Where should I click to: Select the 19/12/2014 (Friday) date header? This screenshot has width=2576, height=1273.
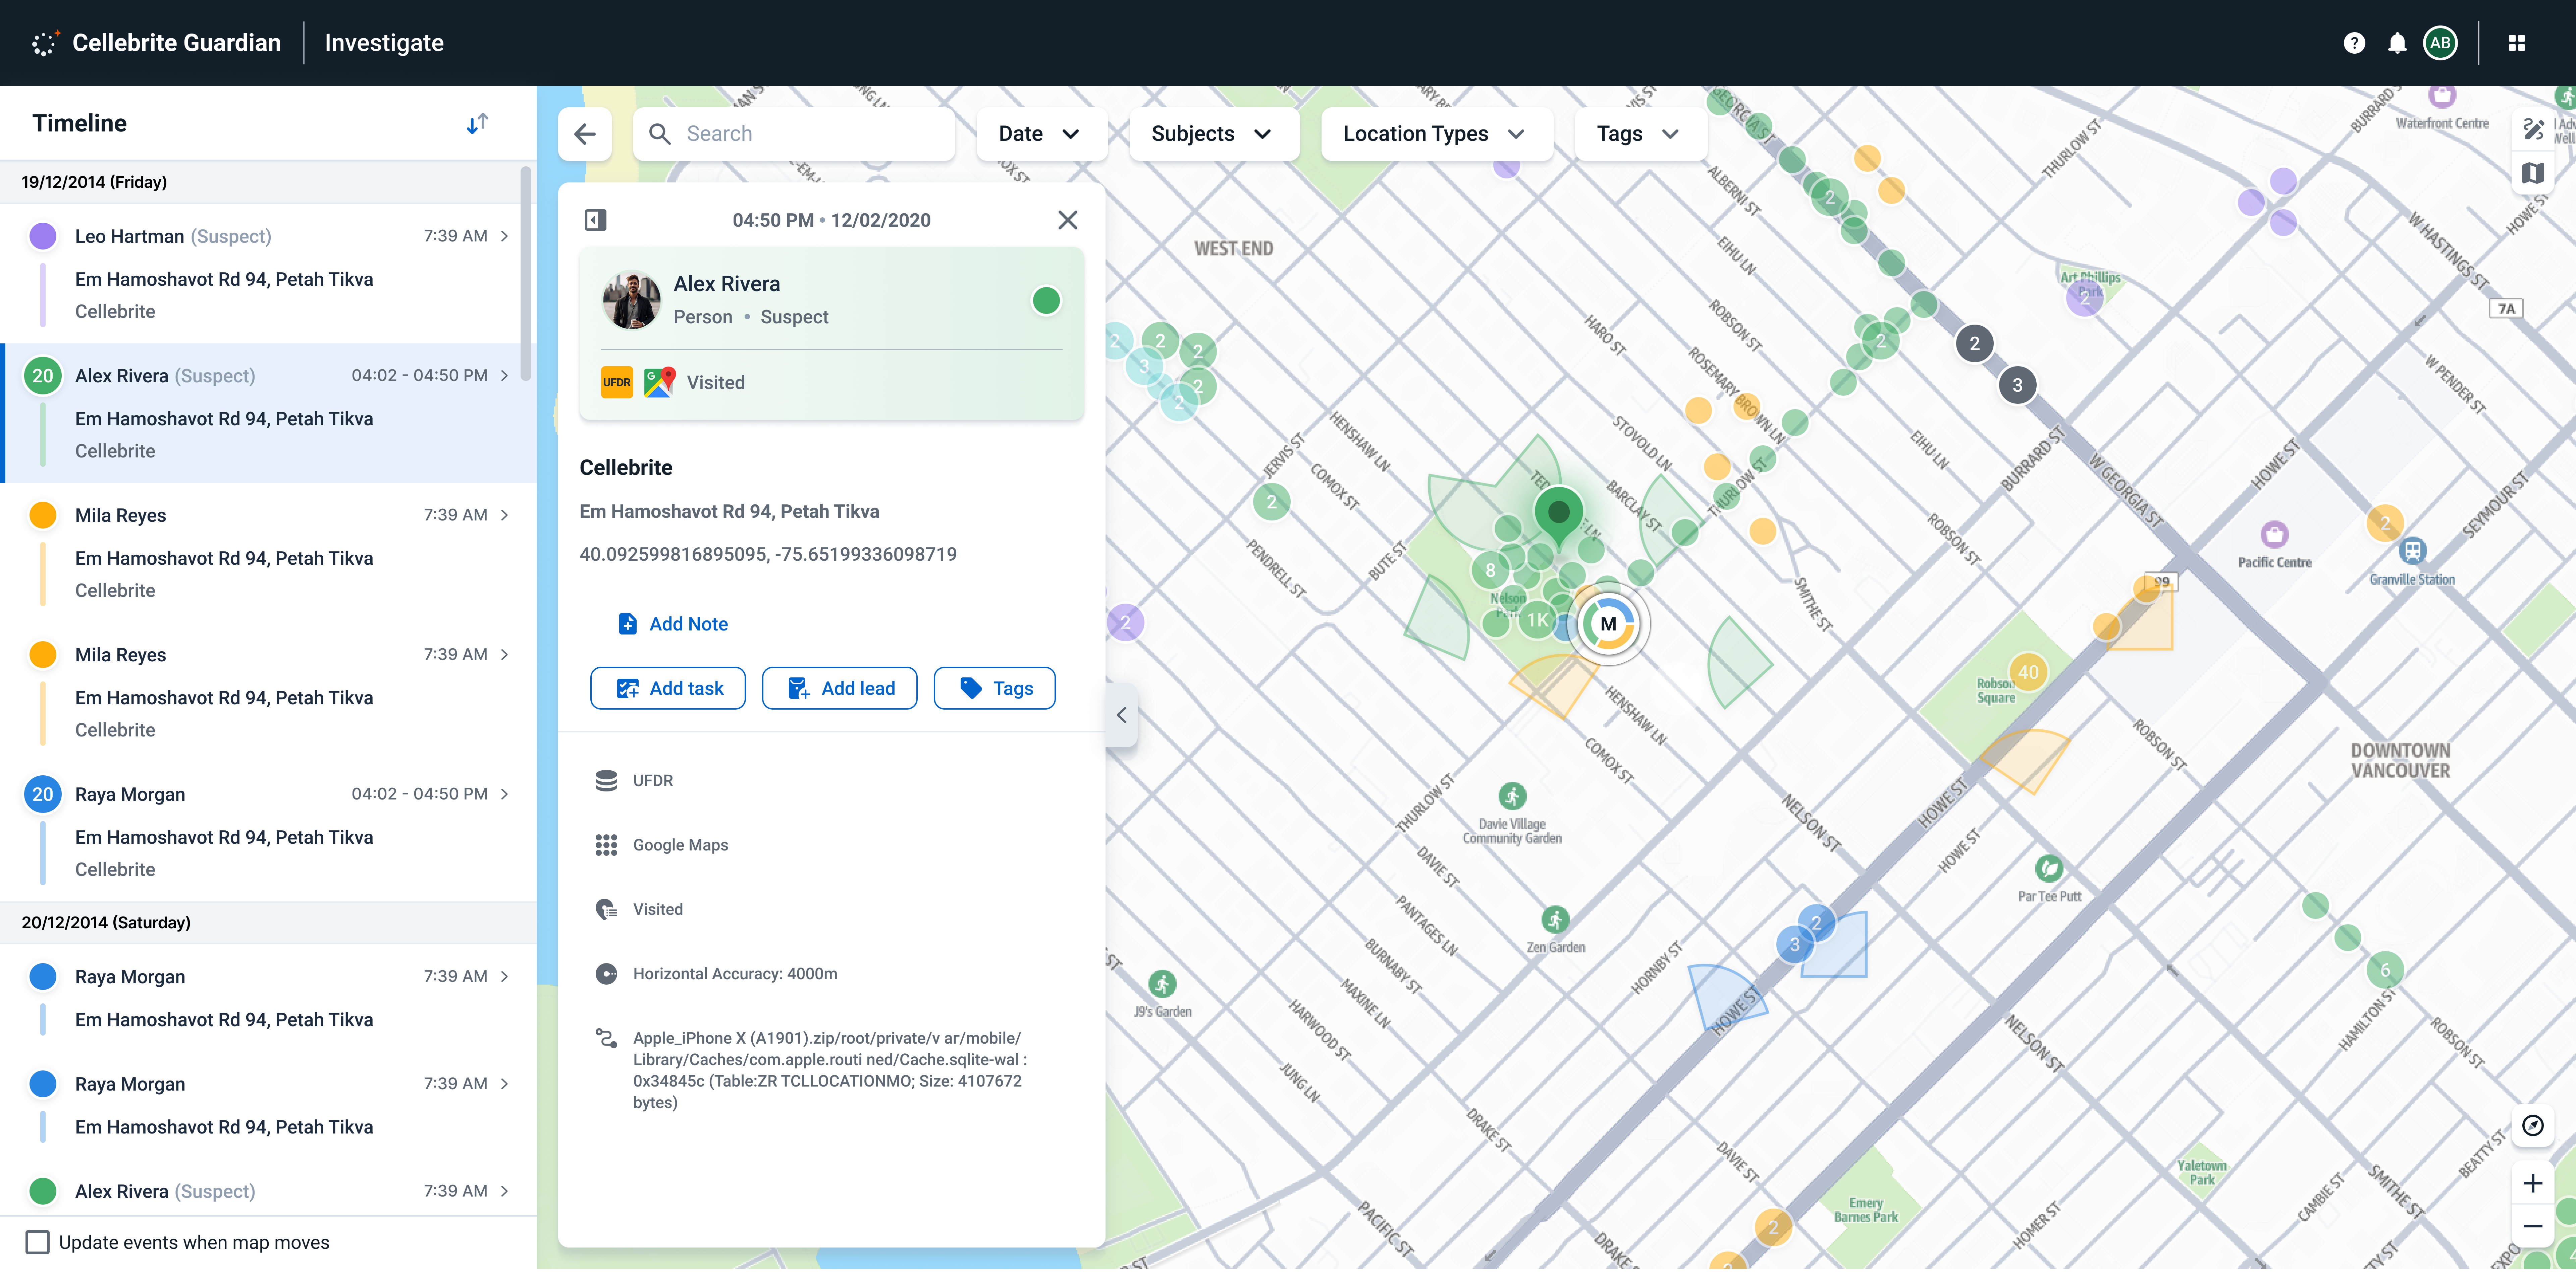tap(94, 182)
